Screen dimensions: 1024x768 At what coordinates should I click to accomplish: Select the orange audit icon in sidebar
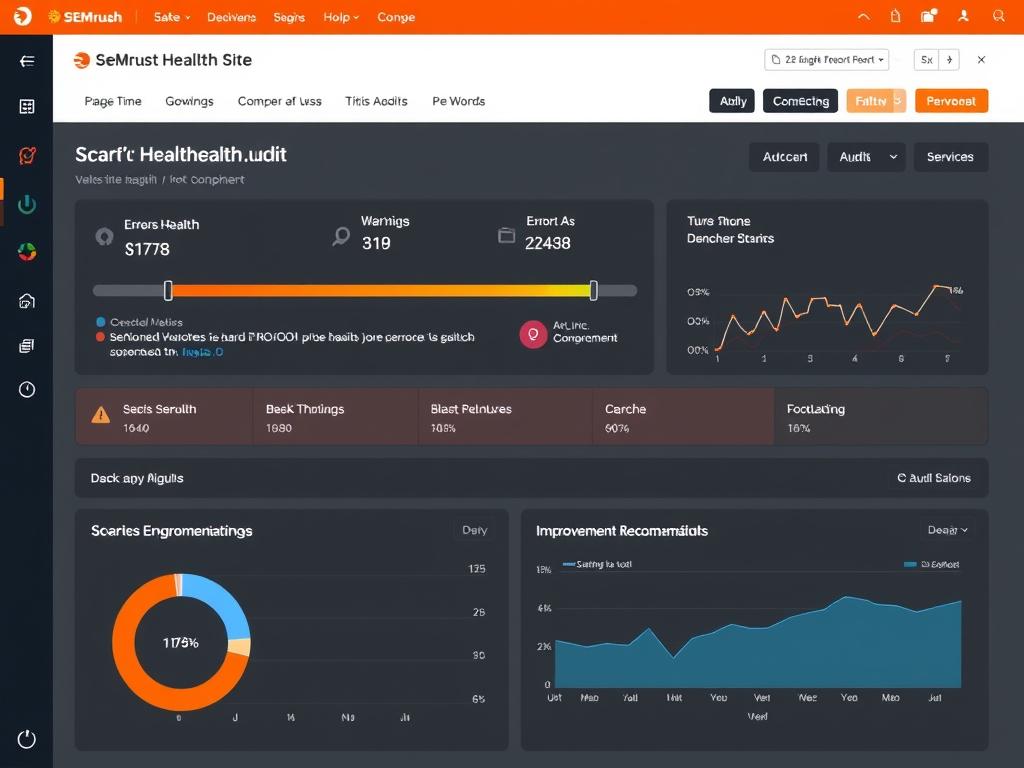coord(27,155)
